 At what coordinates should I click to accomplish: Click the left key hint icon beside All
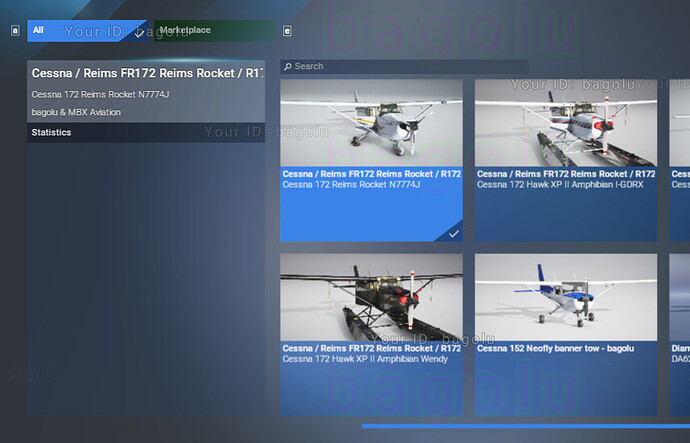click(x=15, y=31)
